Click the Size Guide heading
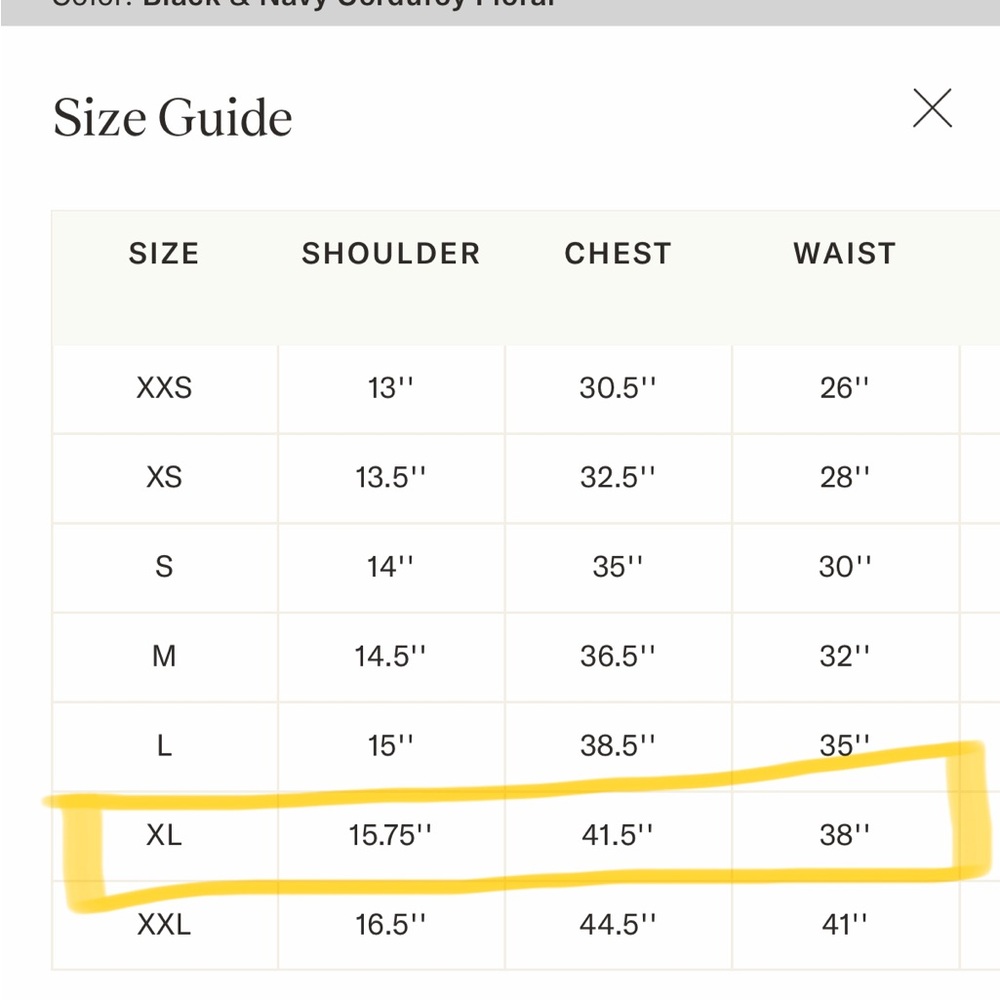 pos(172,118)
